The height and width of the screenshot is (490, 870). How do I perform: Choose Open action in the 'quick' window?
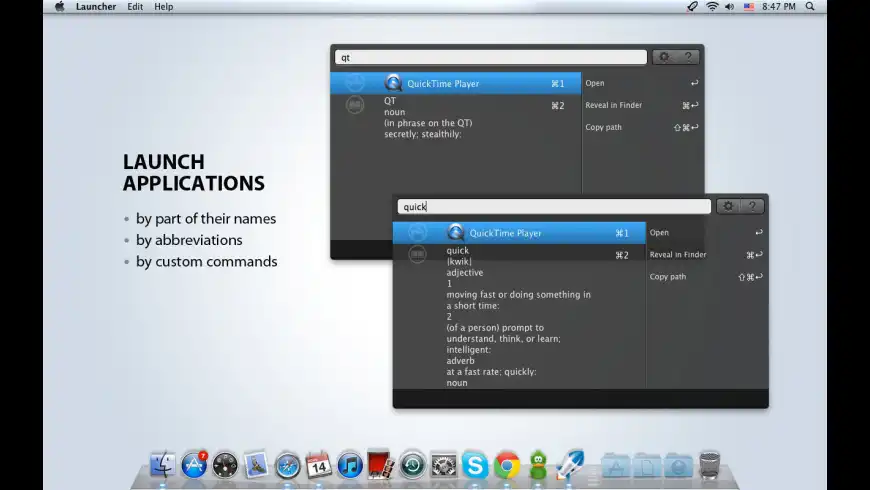[x=706, y=233]
